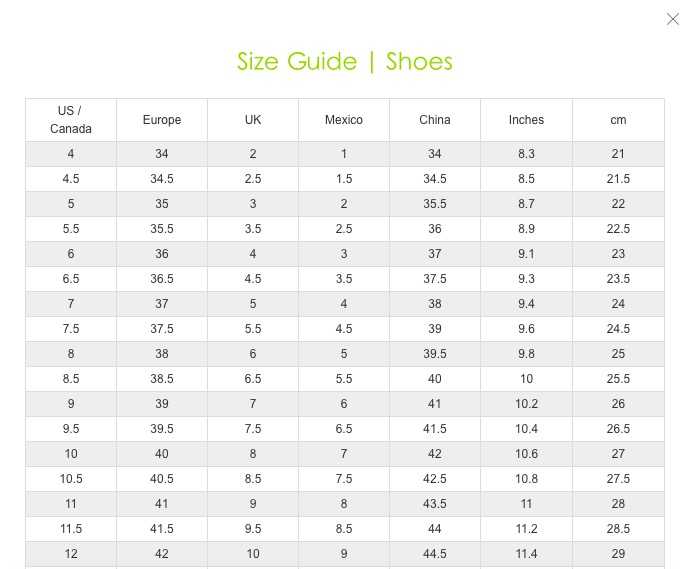Click the 25.5 cm cell

618,379
